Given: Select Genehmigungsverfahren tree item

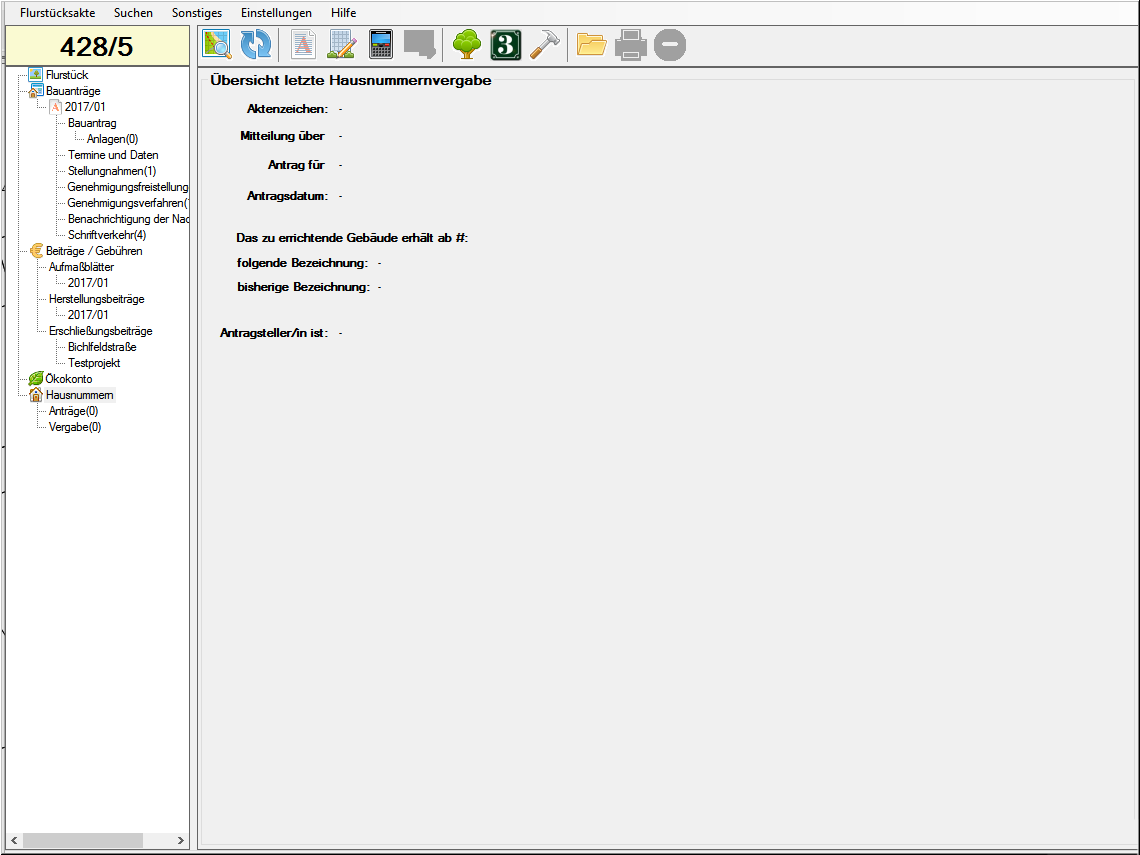Looking at the screenshot, I should point(128,203).
